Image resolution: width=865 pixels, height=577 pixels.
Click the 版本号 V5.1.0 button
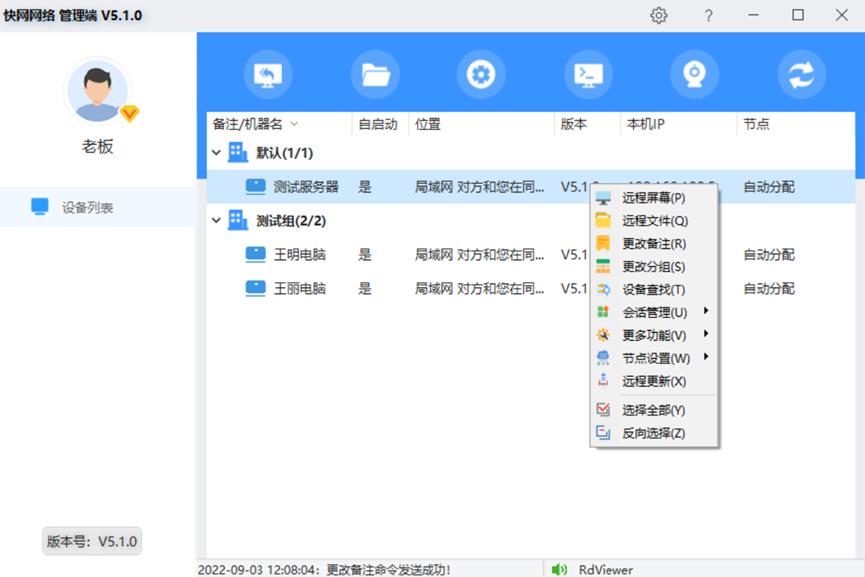(91, 540)
